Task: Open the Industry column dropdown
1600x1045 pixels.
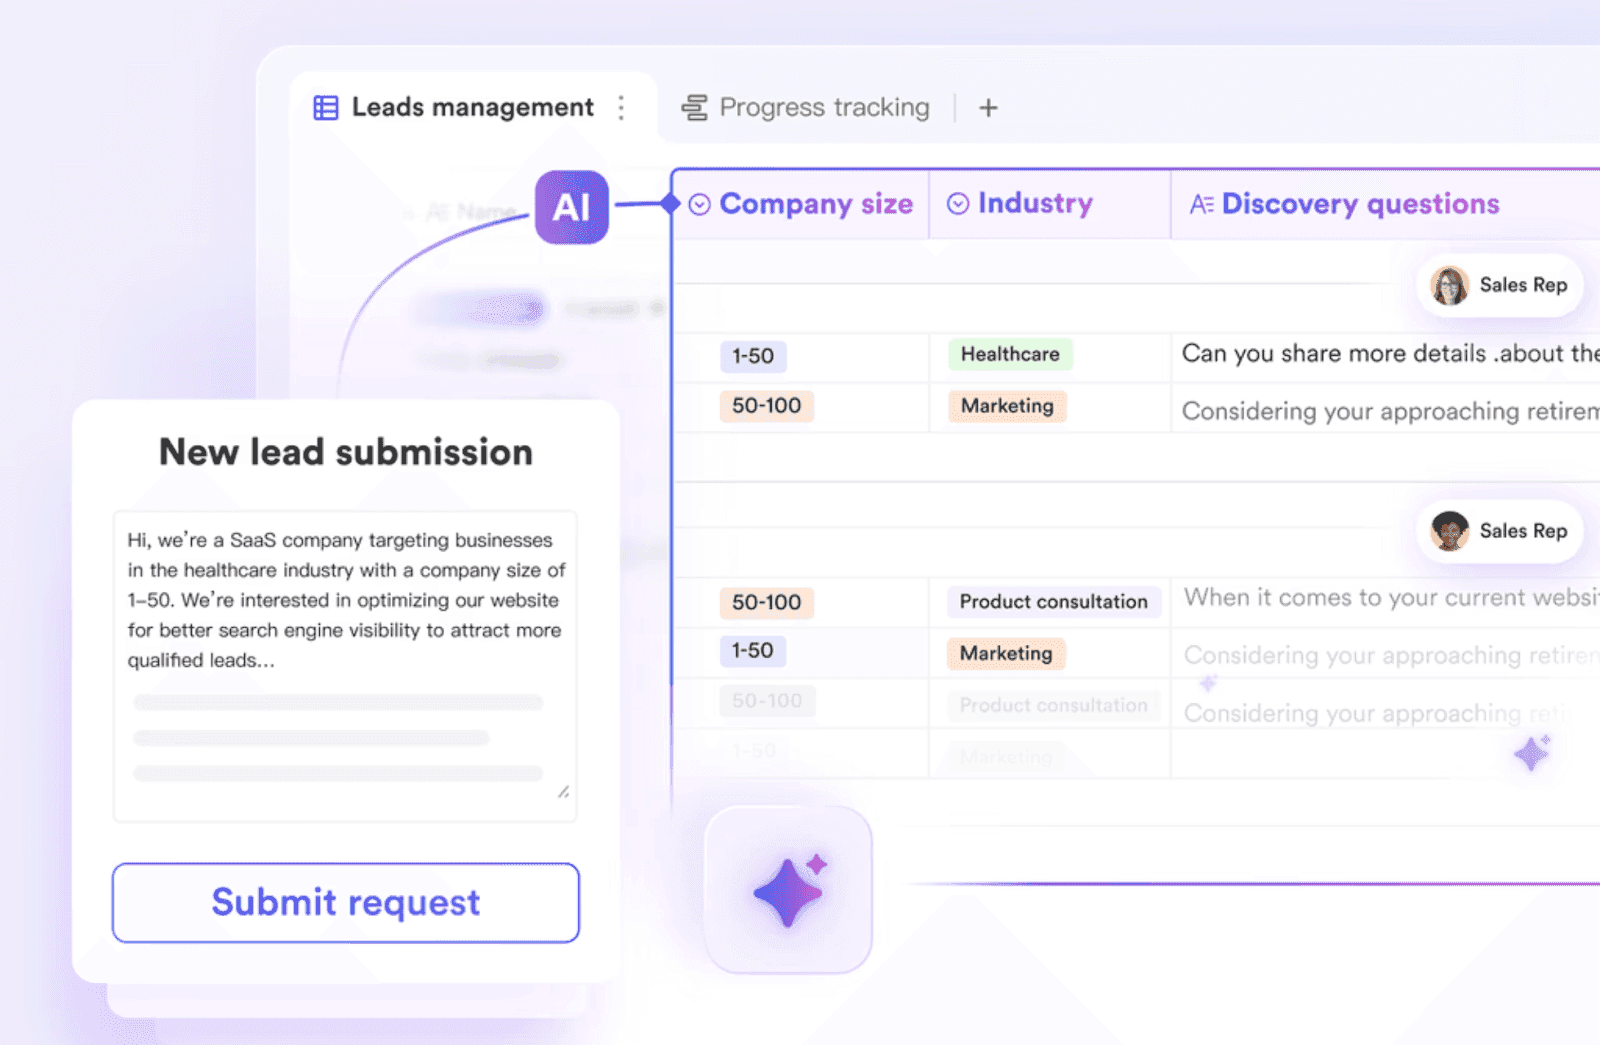Action: tap(958, 203)
